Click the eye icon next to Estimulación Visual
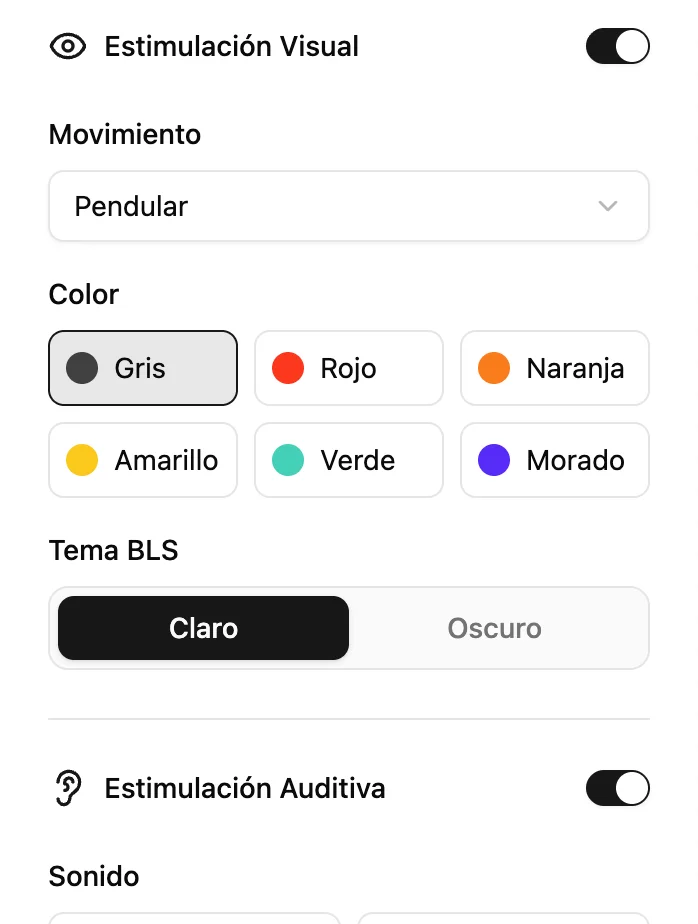This screenshot has height=924, width=698. 67,46
